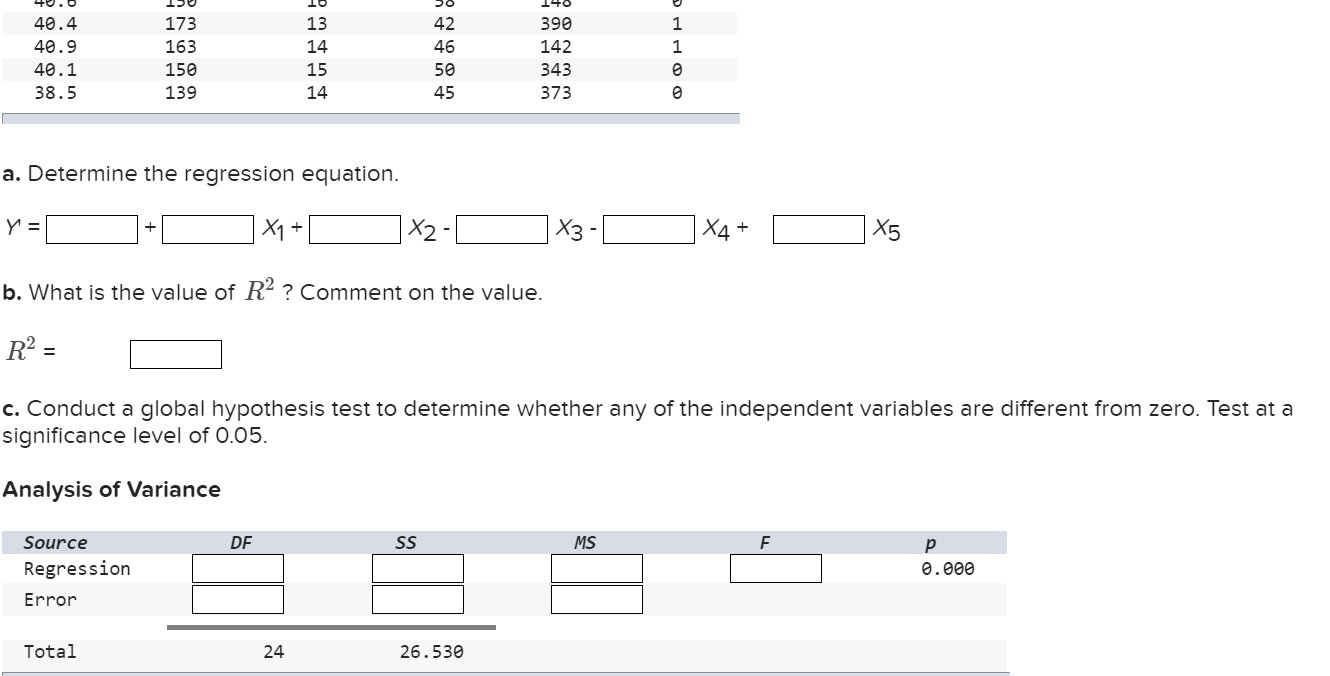Click the Error DF input box
Screen dimensions: 1330x676
(237, 600)
